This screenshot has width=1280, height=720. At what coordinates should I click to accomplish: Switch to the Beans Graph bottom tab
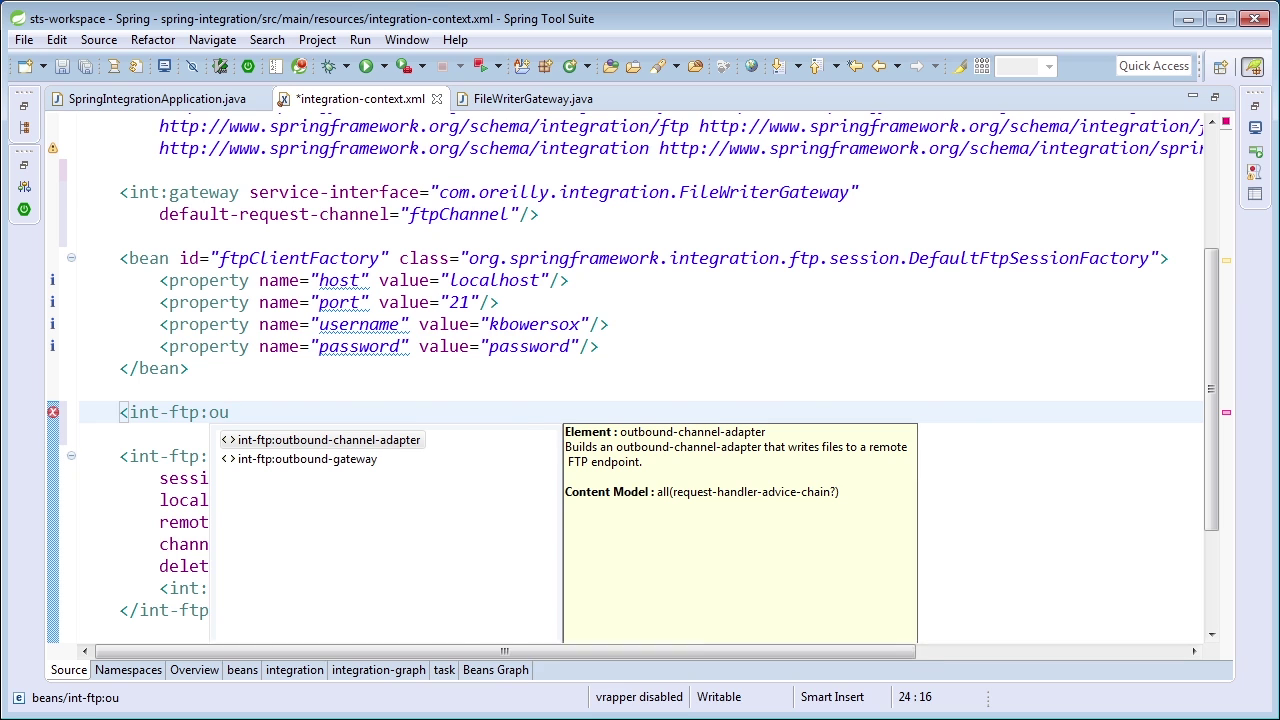(x=496, y=670)
